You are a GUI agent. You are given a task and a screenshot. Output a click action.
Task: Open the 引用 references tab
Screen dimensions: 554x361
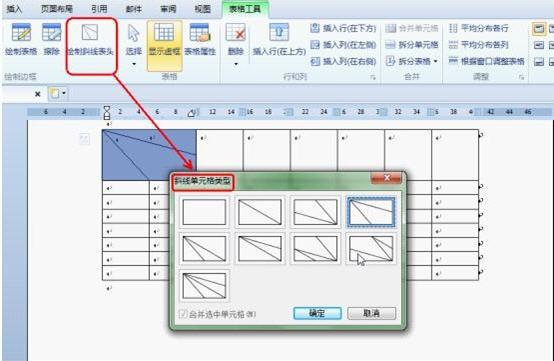click(x=99, y=9)
